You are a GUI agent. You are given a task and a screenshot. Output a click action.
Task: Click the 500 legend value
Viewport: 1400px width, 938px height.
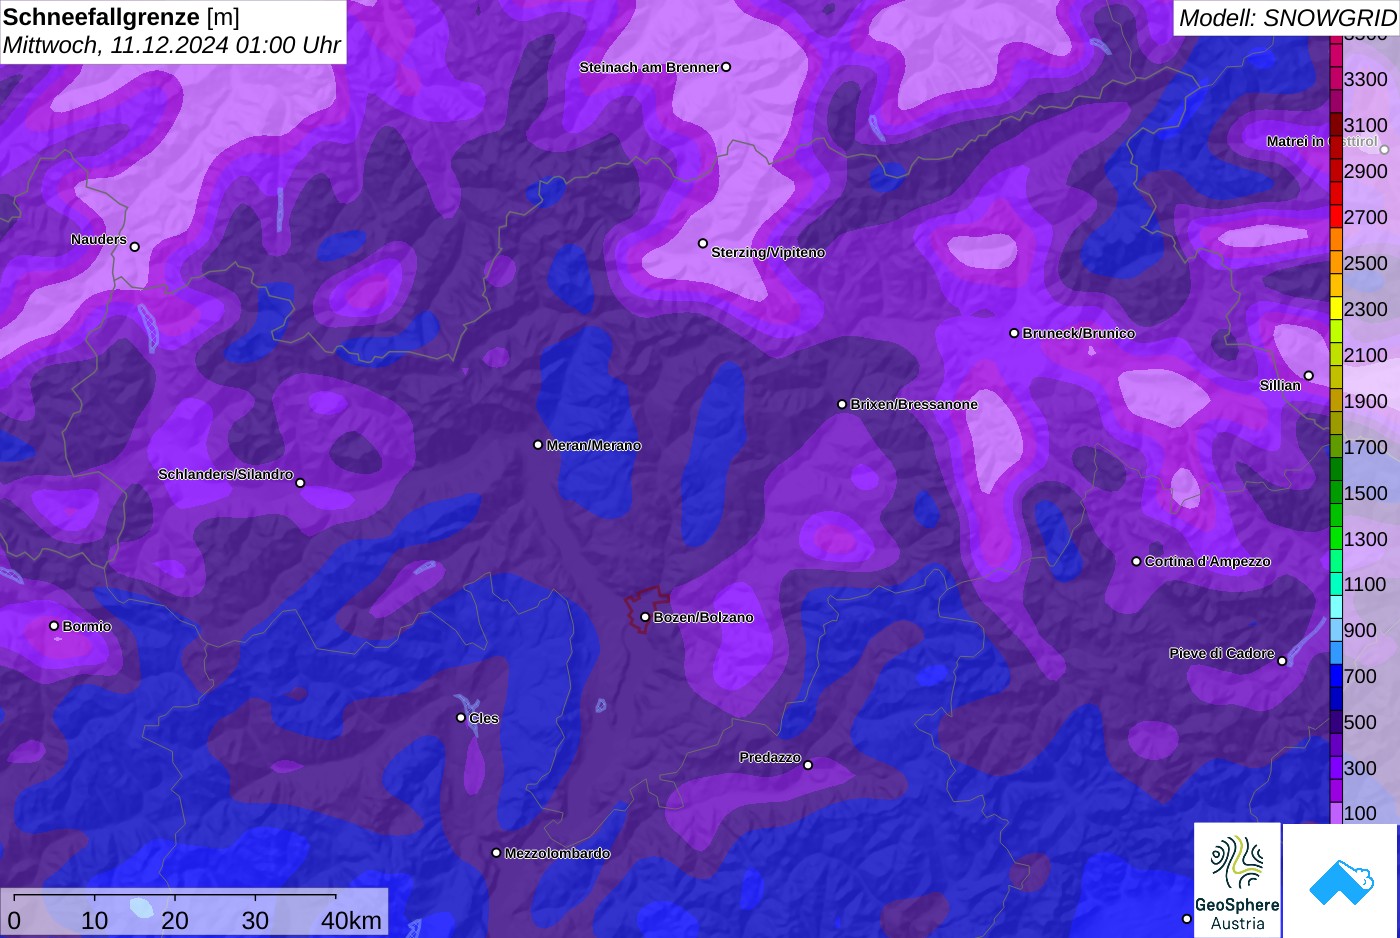(1360, 722)
